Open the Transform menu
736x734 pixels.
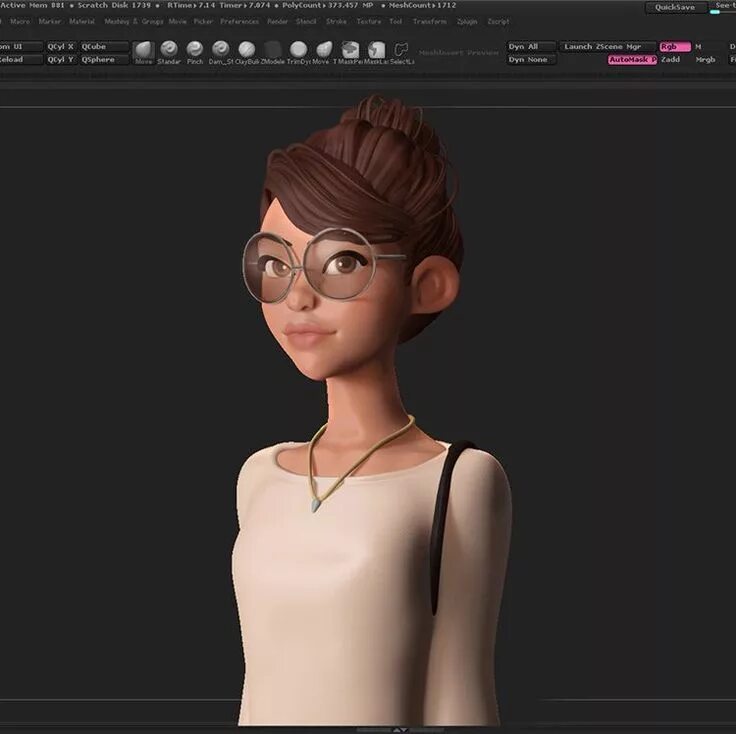(x=429, y=22)
